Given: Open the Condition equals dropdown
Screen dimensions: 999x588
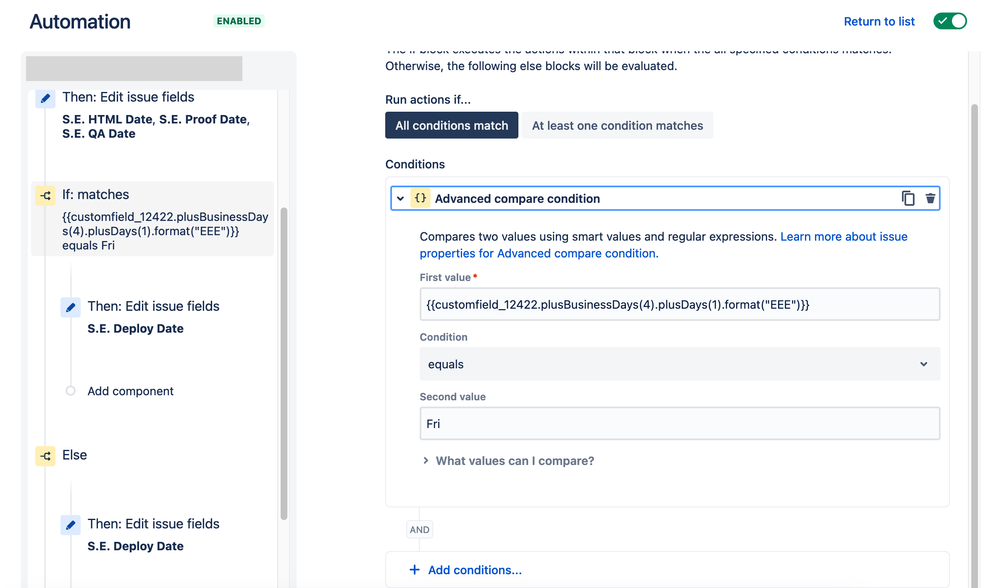Looking at the screenshot, I should (680, 364).
